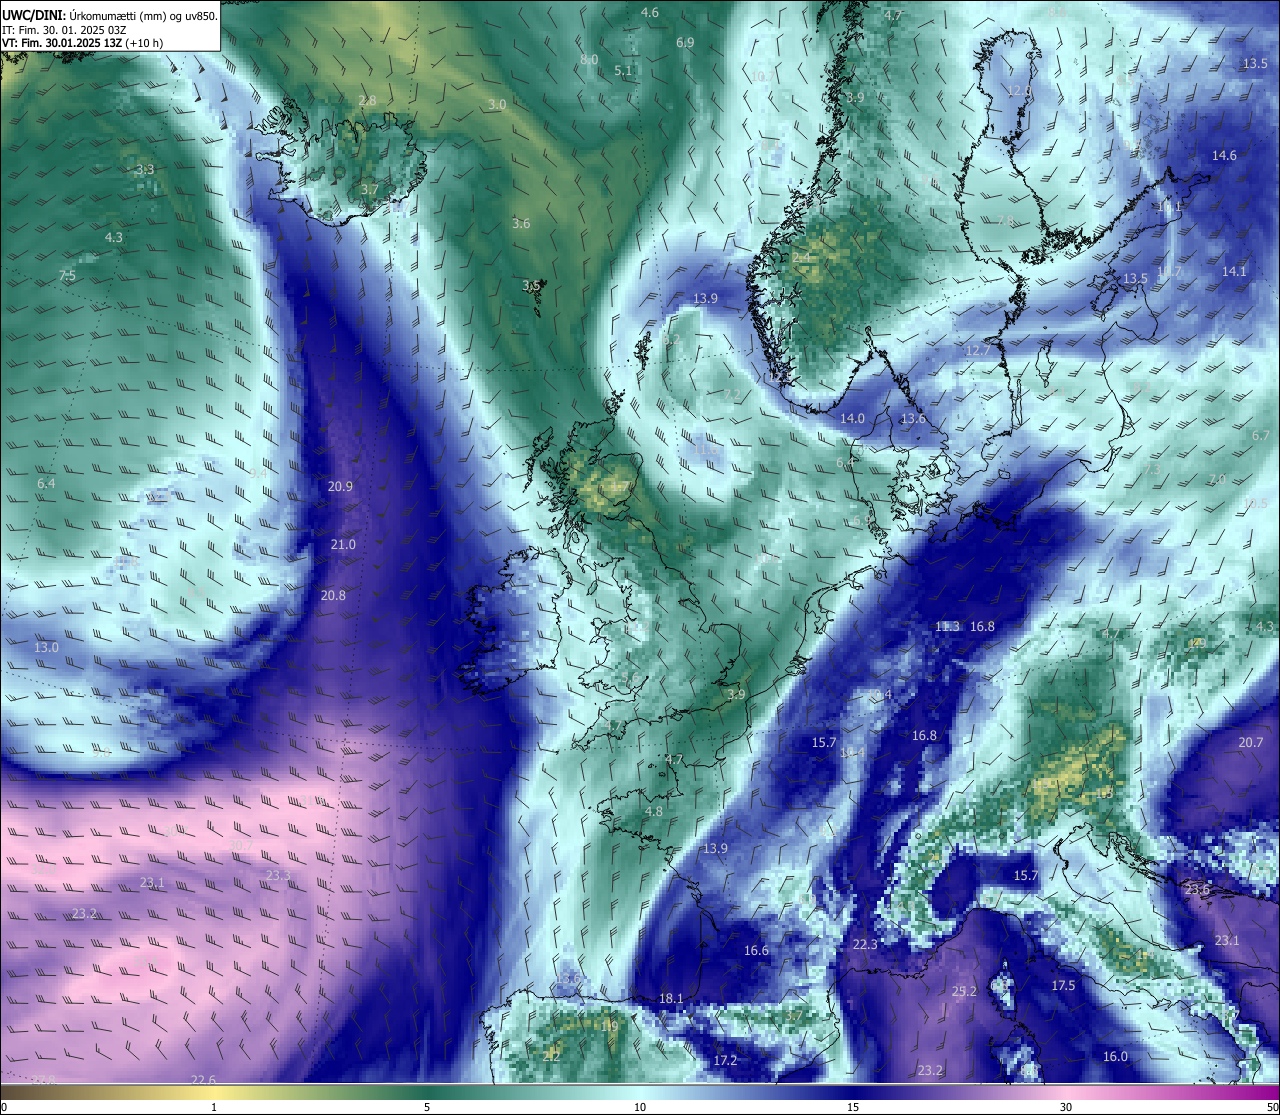Click the 'UWC/DINI: Úrkomumætti (mm) og uv850.' title text

click(110, 15)
